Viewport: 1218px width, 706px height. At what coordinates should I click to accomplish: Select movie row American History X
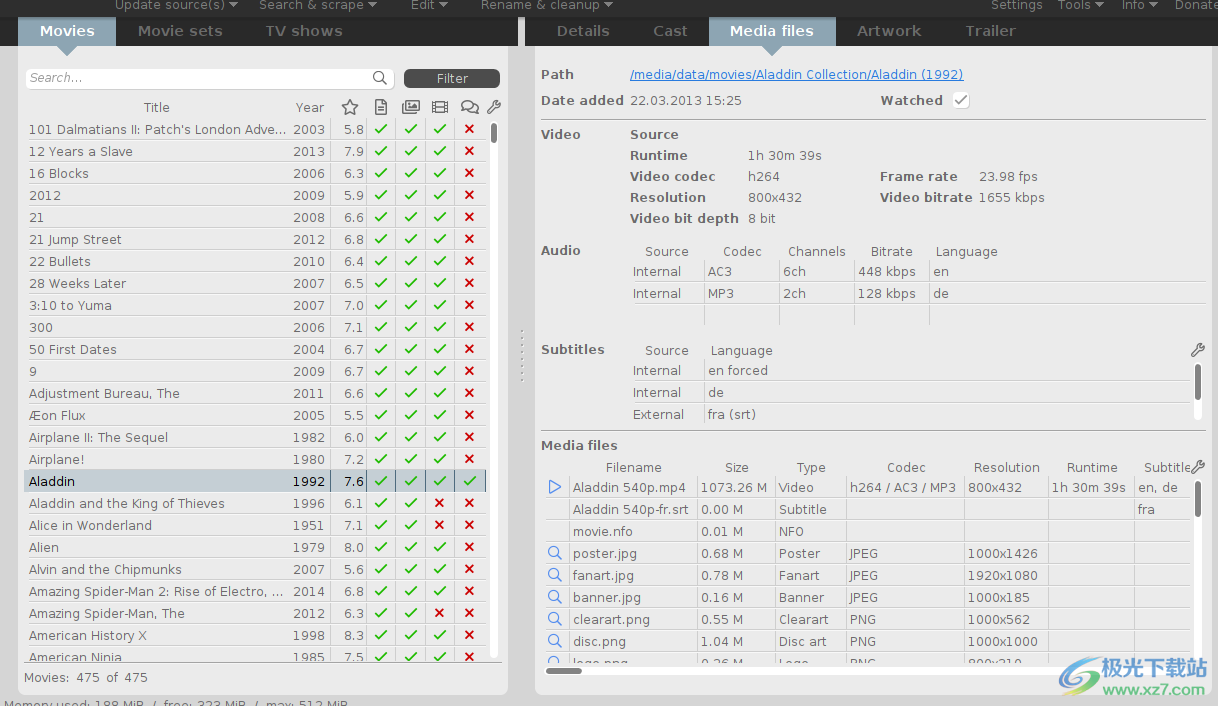point(256,635)
